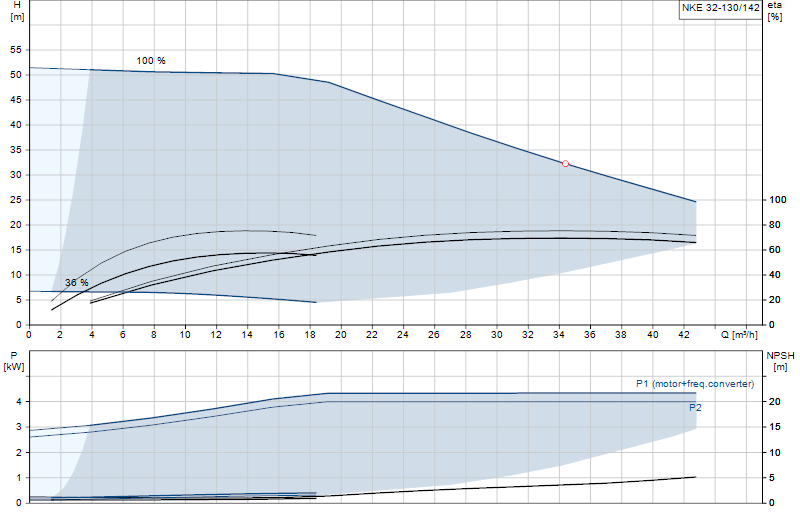Click the NPSH [m] axis label
This screenshot has width=800, height=520.
780,361
